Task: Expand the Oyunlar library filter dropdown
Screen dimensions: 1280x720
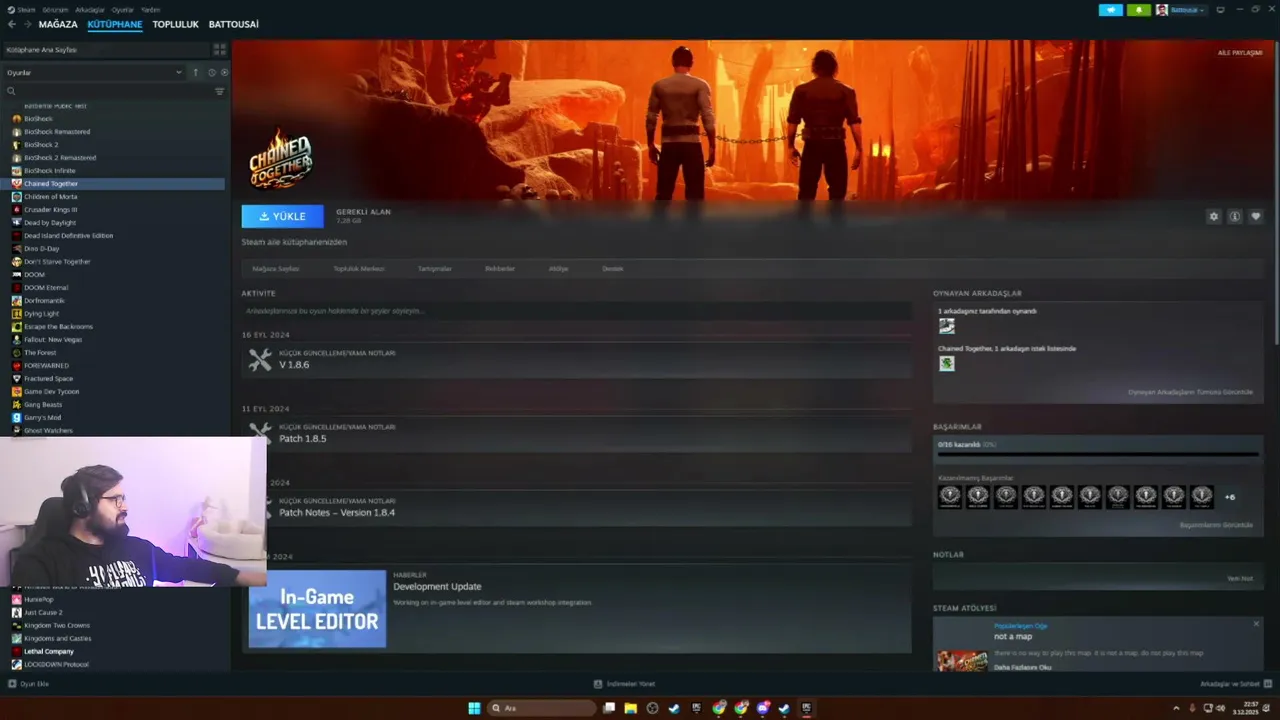Action: click(x=95, y=72)
